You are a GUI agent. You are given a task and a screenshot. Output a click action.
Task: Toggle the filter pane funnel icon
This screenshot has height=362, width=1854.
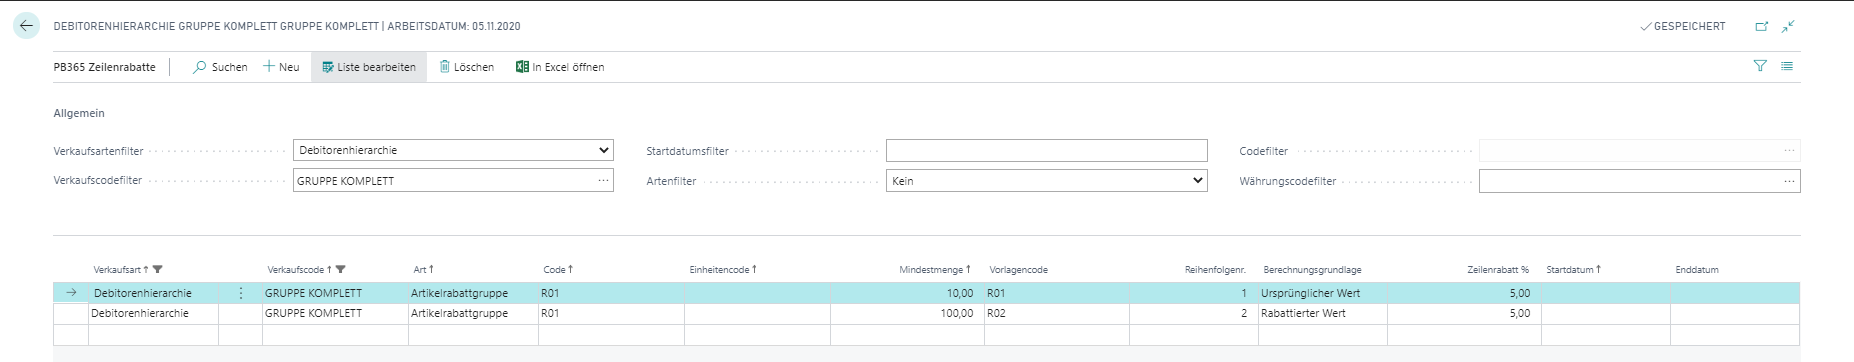click(1760, 66)
